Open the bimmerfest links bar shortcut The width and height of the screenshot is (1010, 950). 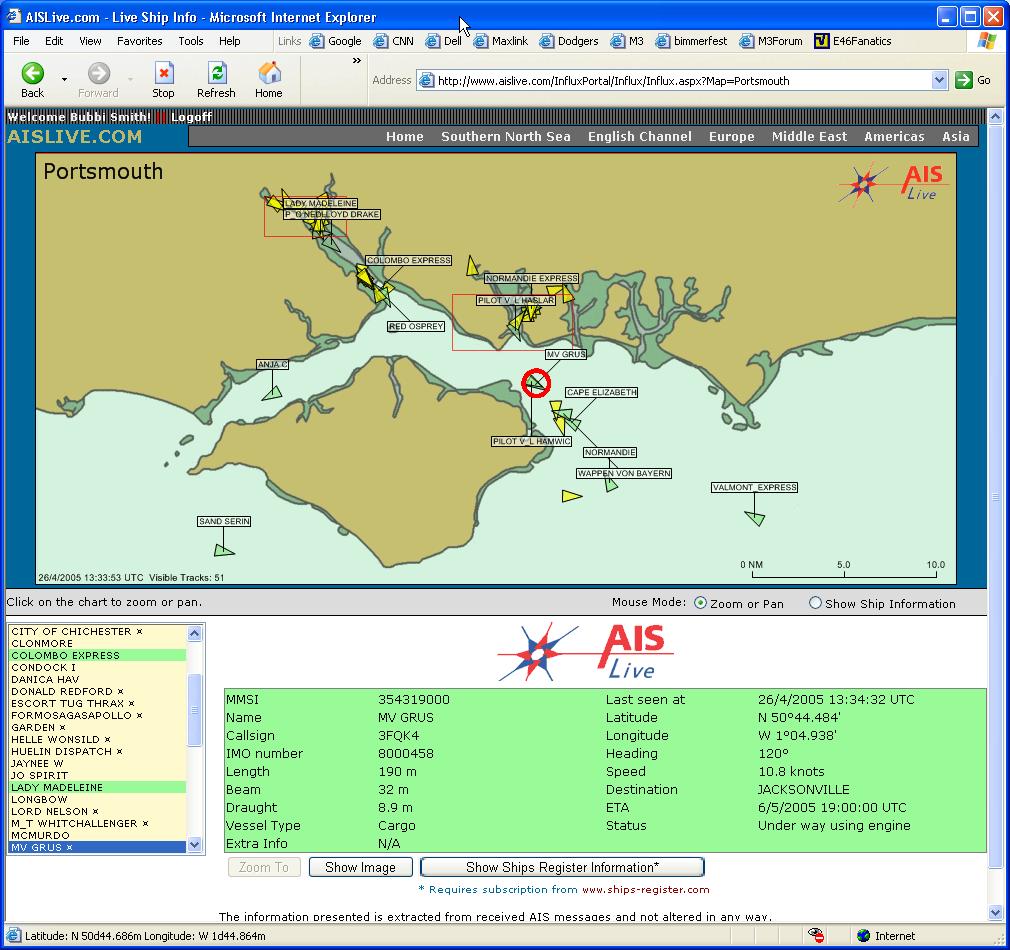(691, 41)
